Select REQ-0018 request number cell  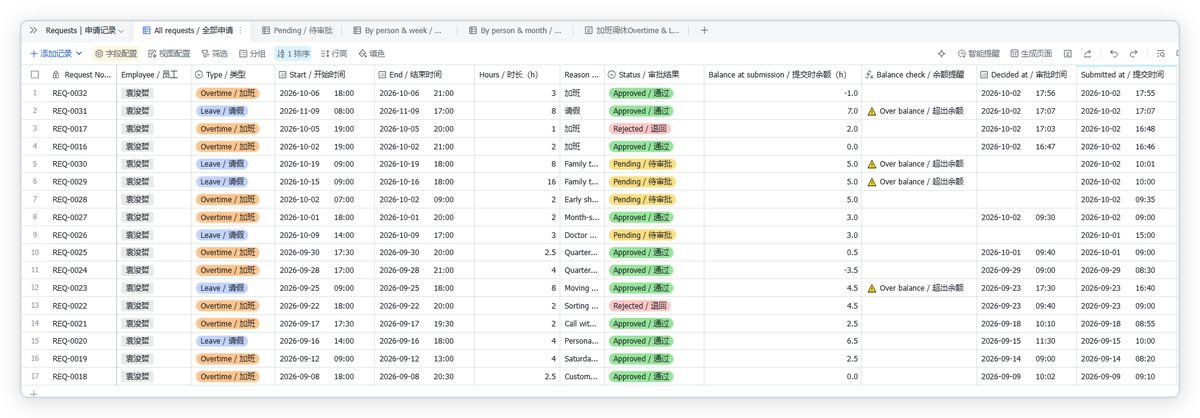coord(81,376)
